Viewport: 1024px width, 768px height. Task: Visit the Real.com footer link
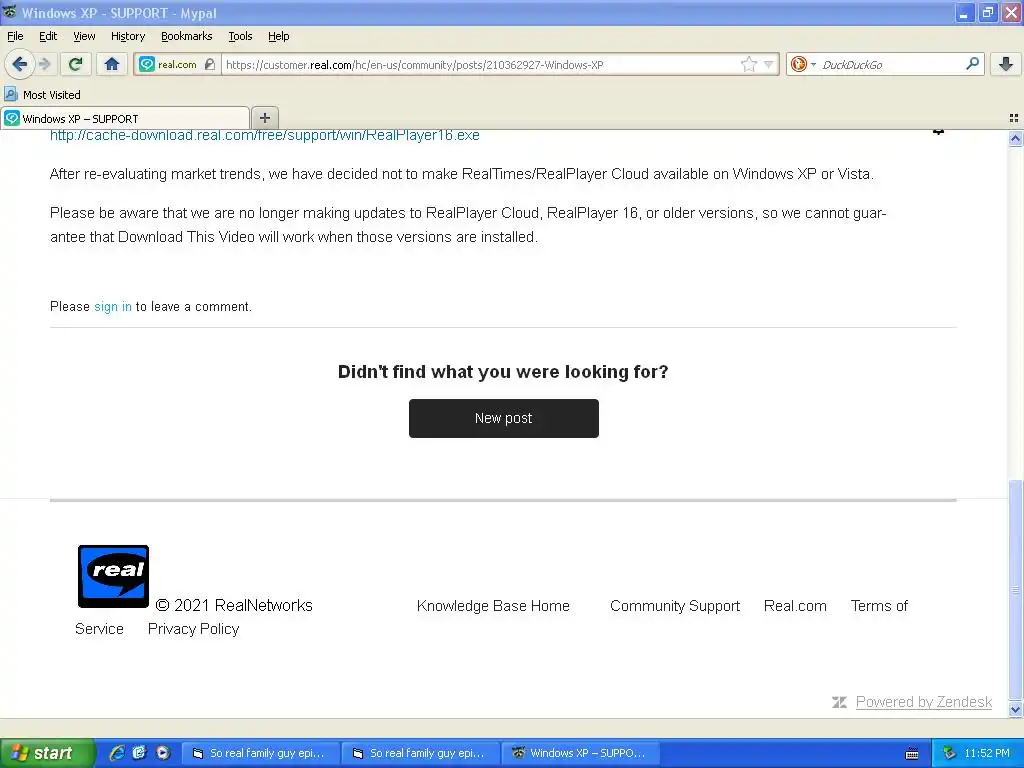click(x=795, y=606)
